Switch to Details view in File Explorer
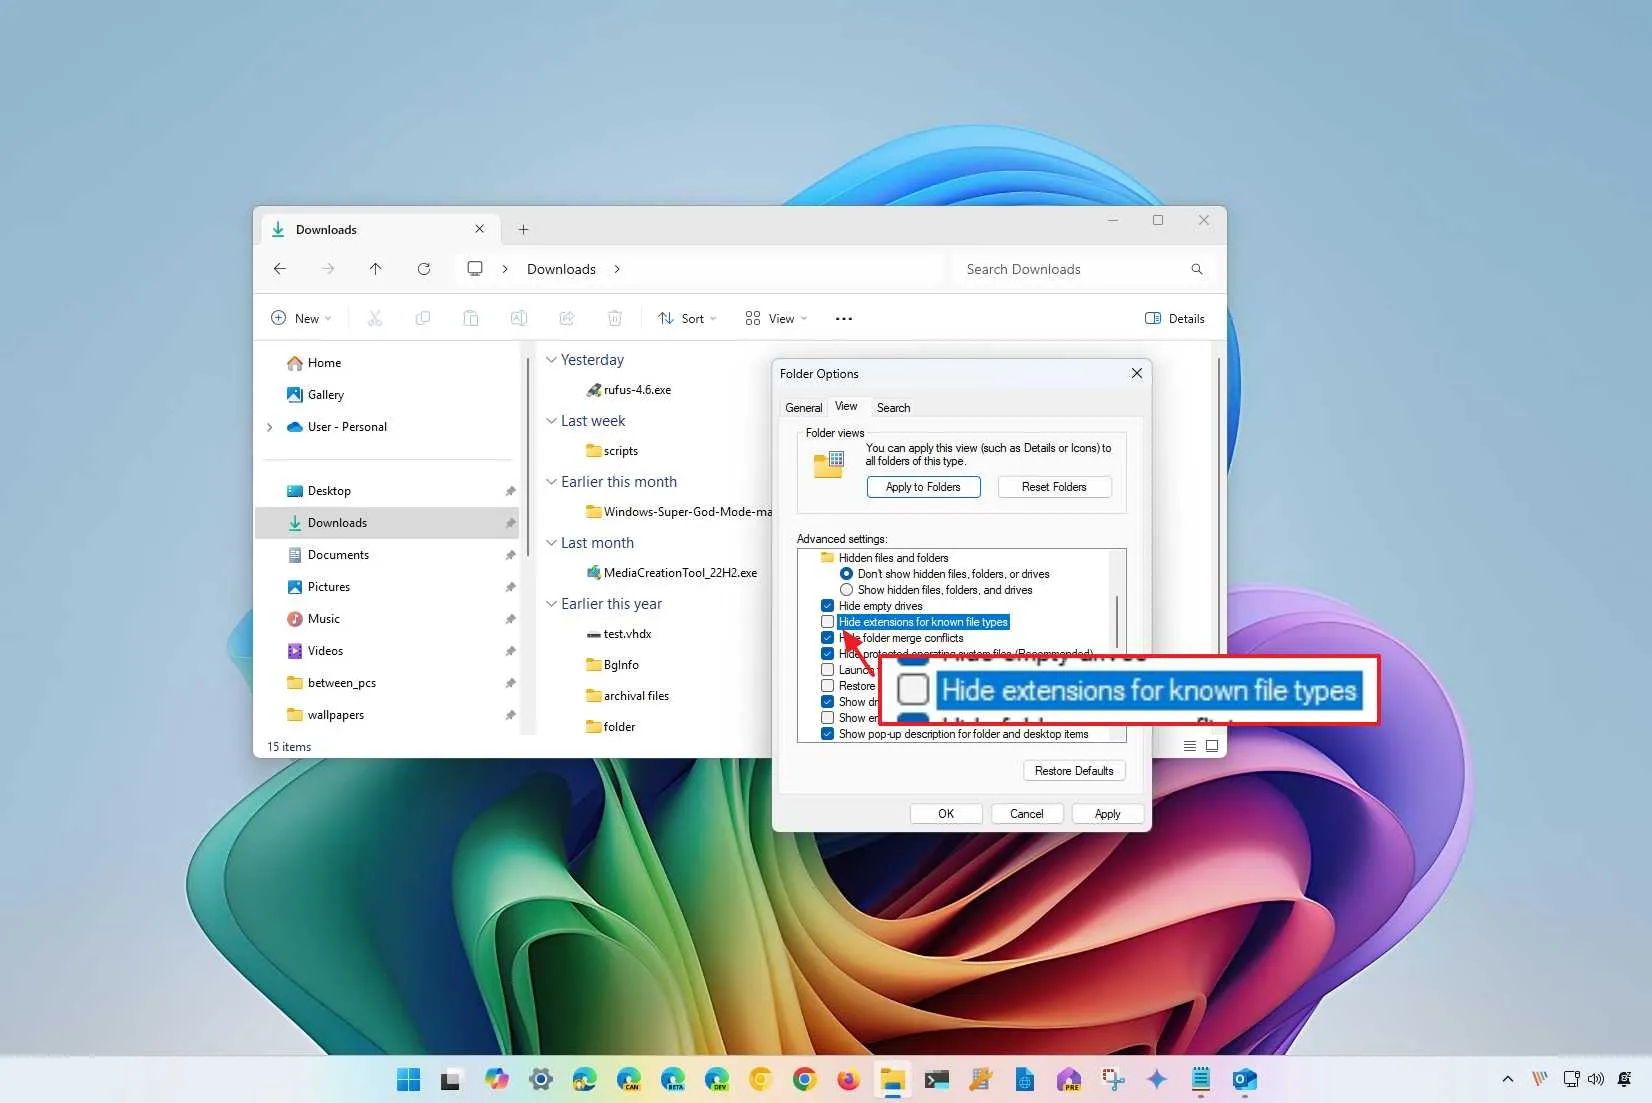The image size is (1652, 1103). pos(1175,318)
